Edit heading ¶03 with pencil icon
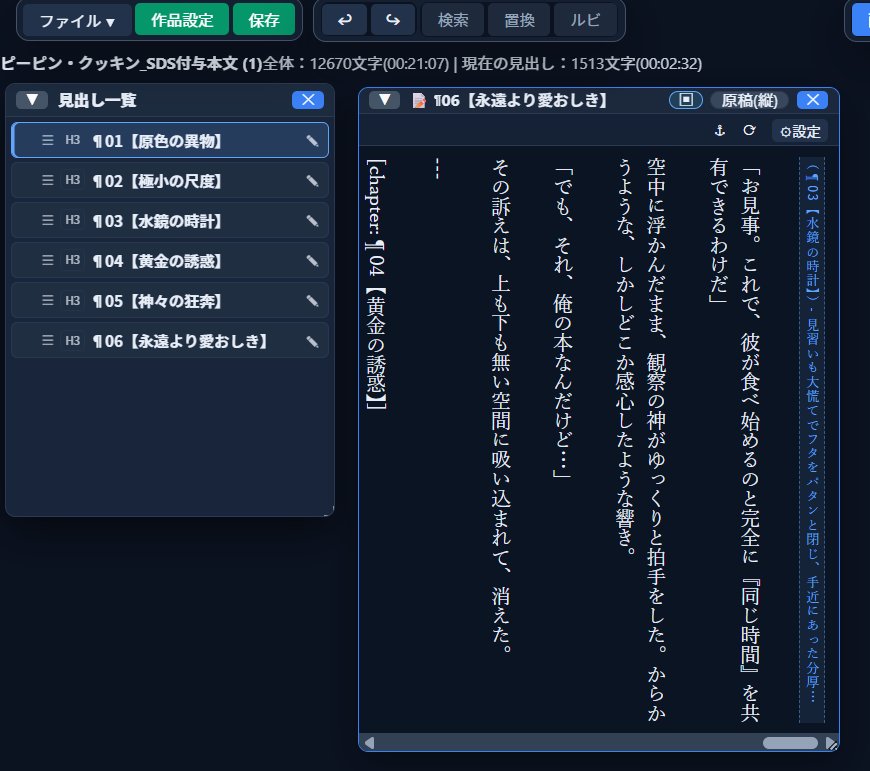 pos(312,221)
